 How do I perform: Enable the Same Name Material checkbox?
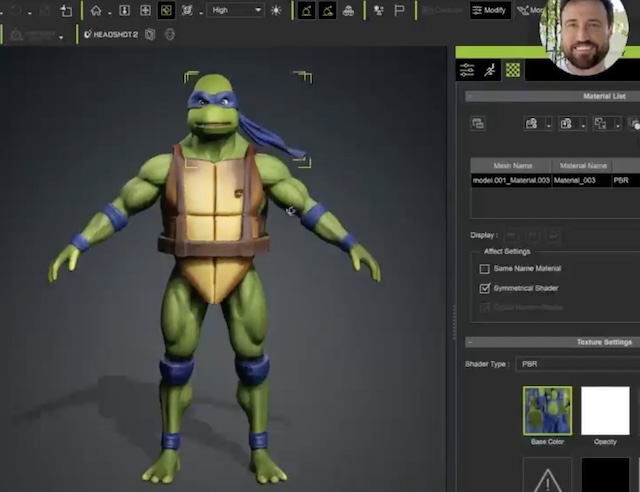tap(484, 269)
